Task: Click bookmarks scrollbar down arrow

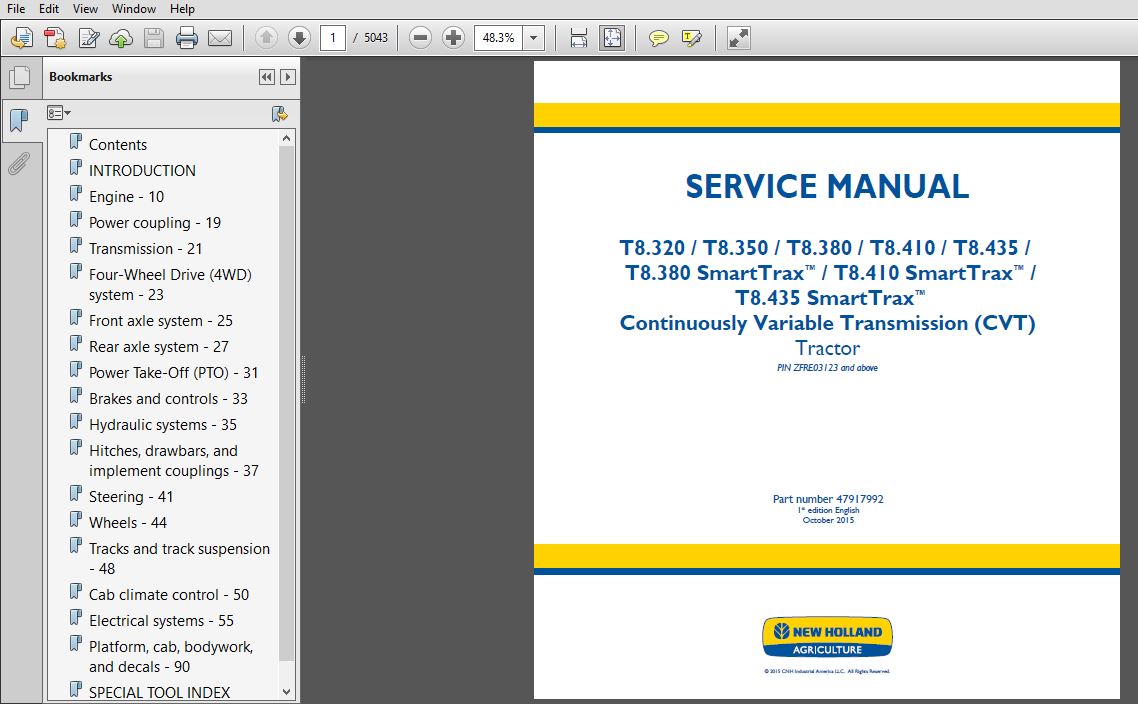Action: (x=287, y=692)
